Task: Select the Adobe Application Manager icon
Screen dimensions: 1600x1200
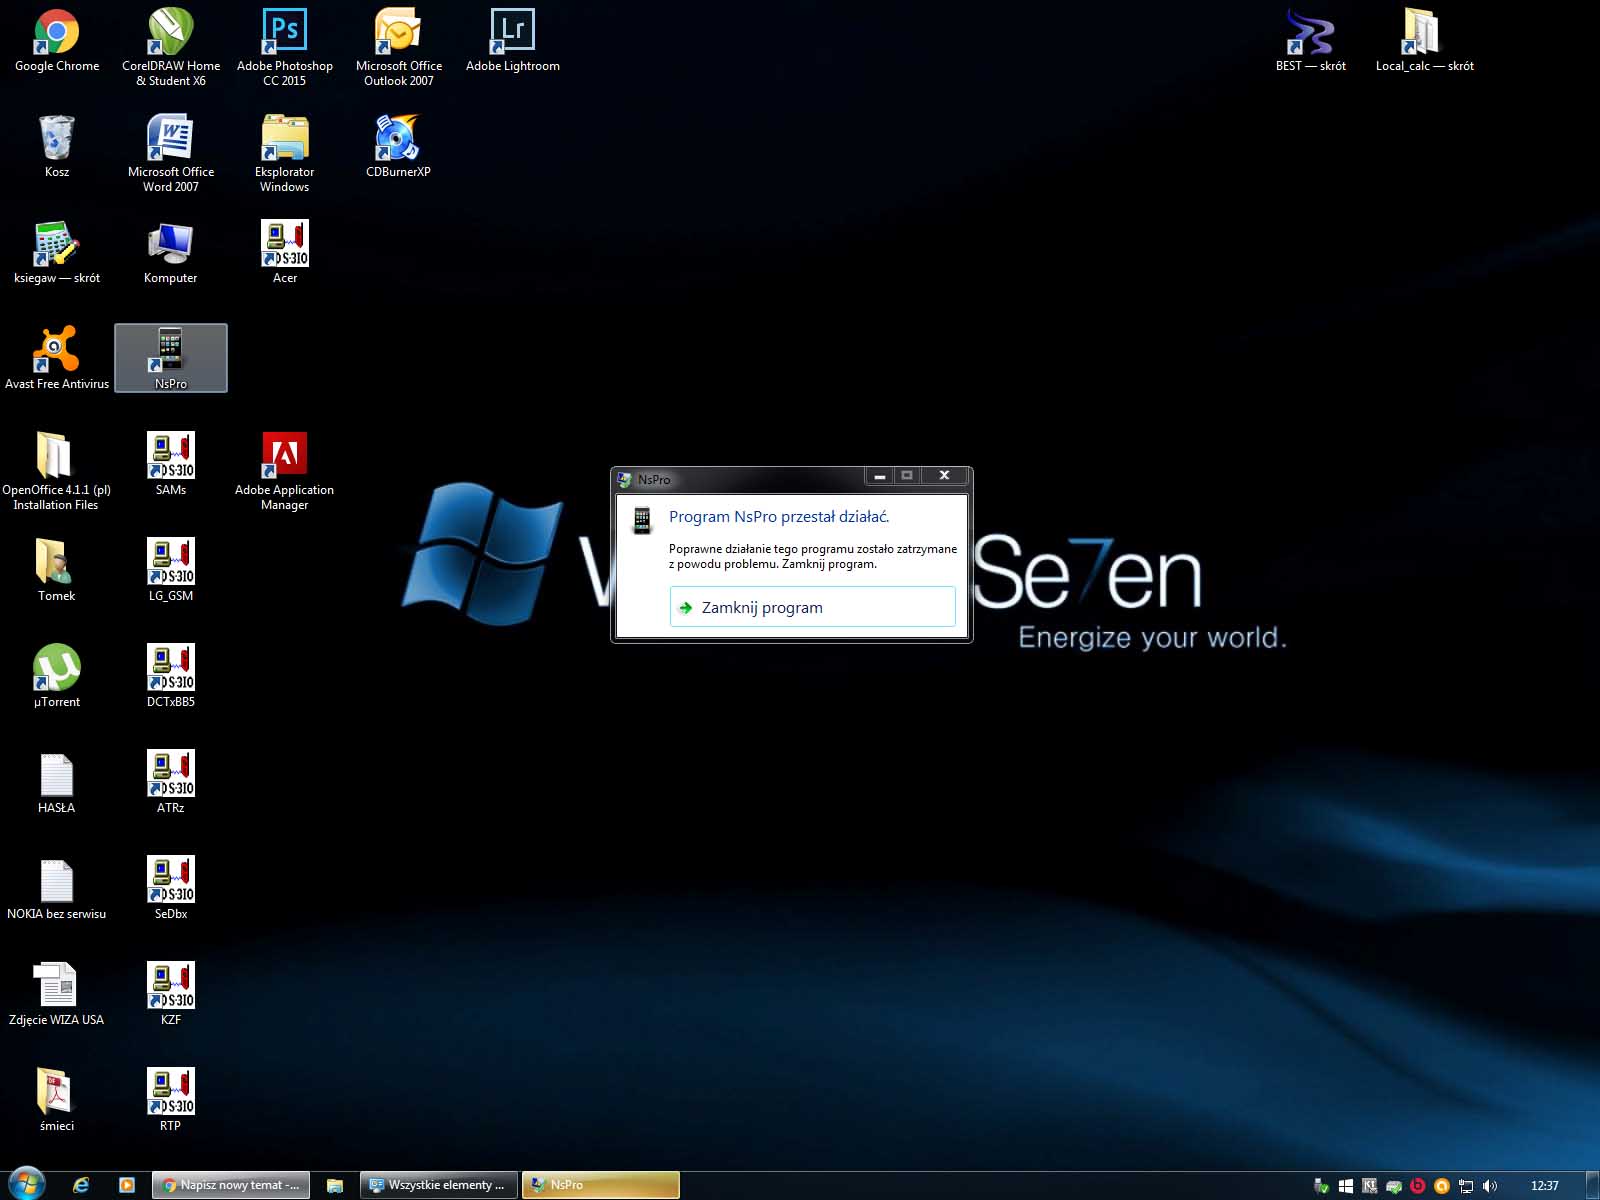Action: (x=285, y=472)
